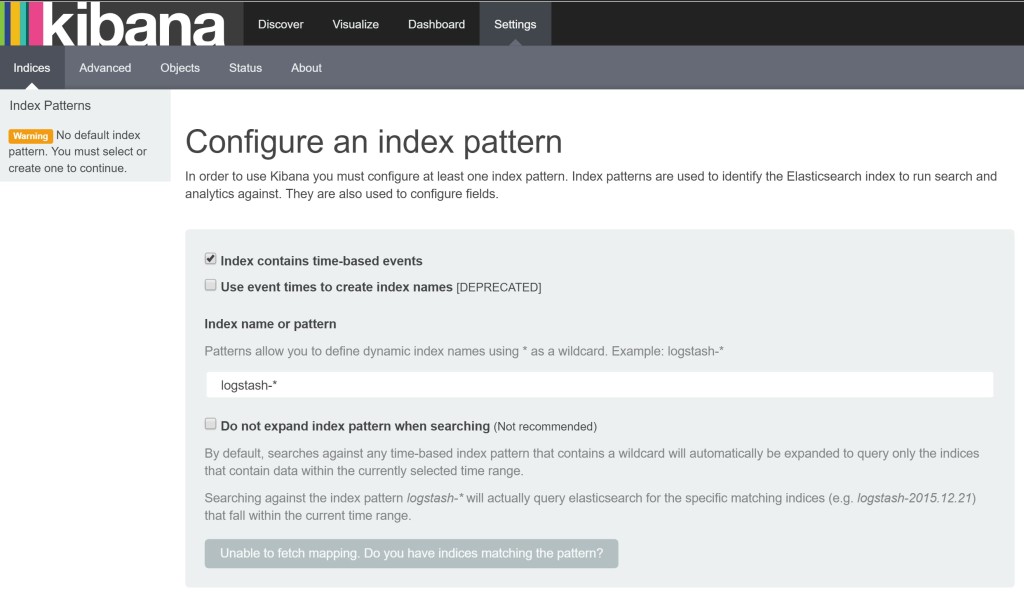Image resolution: width=1024 pixels, height=610 pixels.
Task: Switch to the Visualize tab
Action: (x=356, y=24)
